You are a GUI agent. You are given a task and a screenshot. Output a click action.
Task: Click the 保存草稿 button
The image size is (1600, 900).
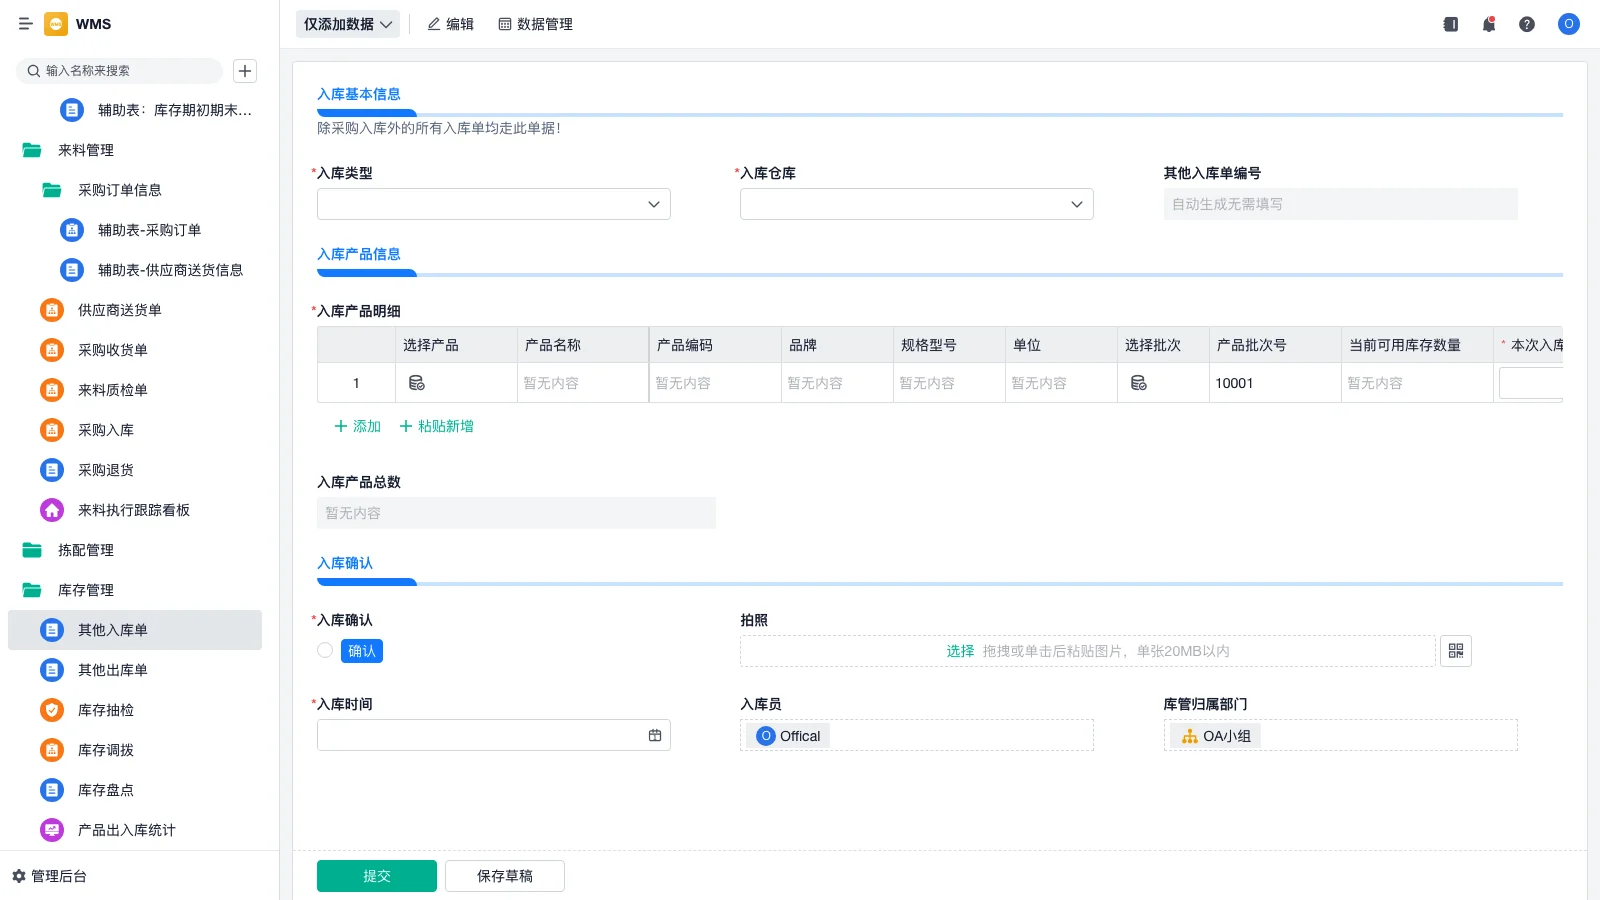click(x=504, y=876)
